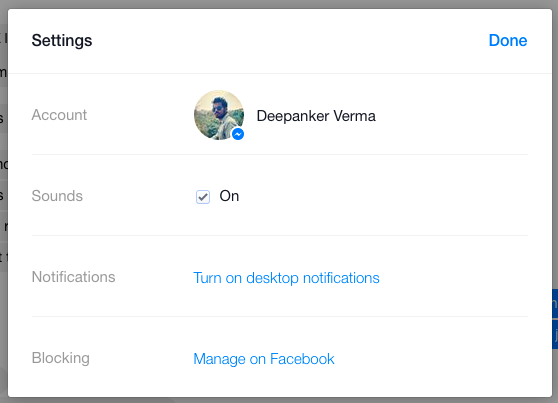Open Manage on Facebook link
Screen dimensions: 558x403
pos(264,359)
